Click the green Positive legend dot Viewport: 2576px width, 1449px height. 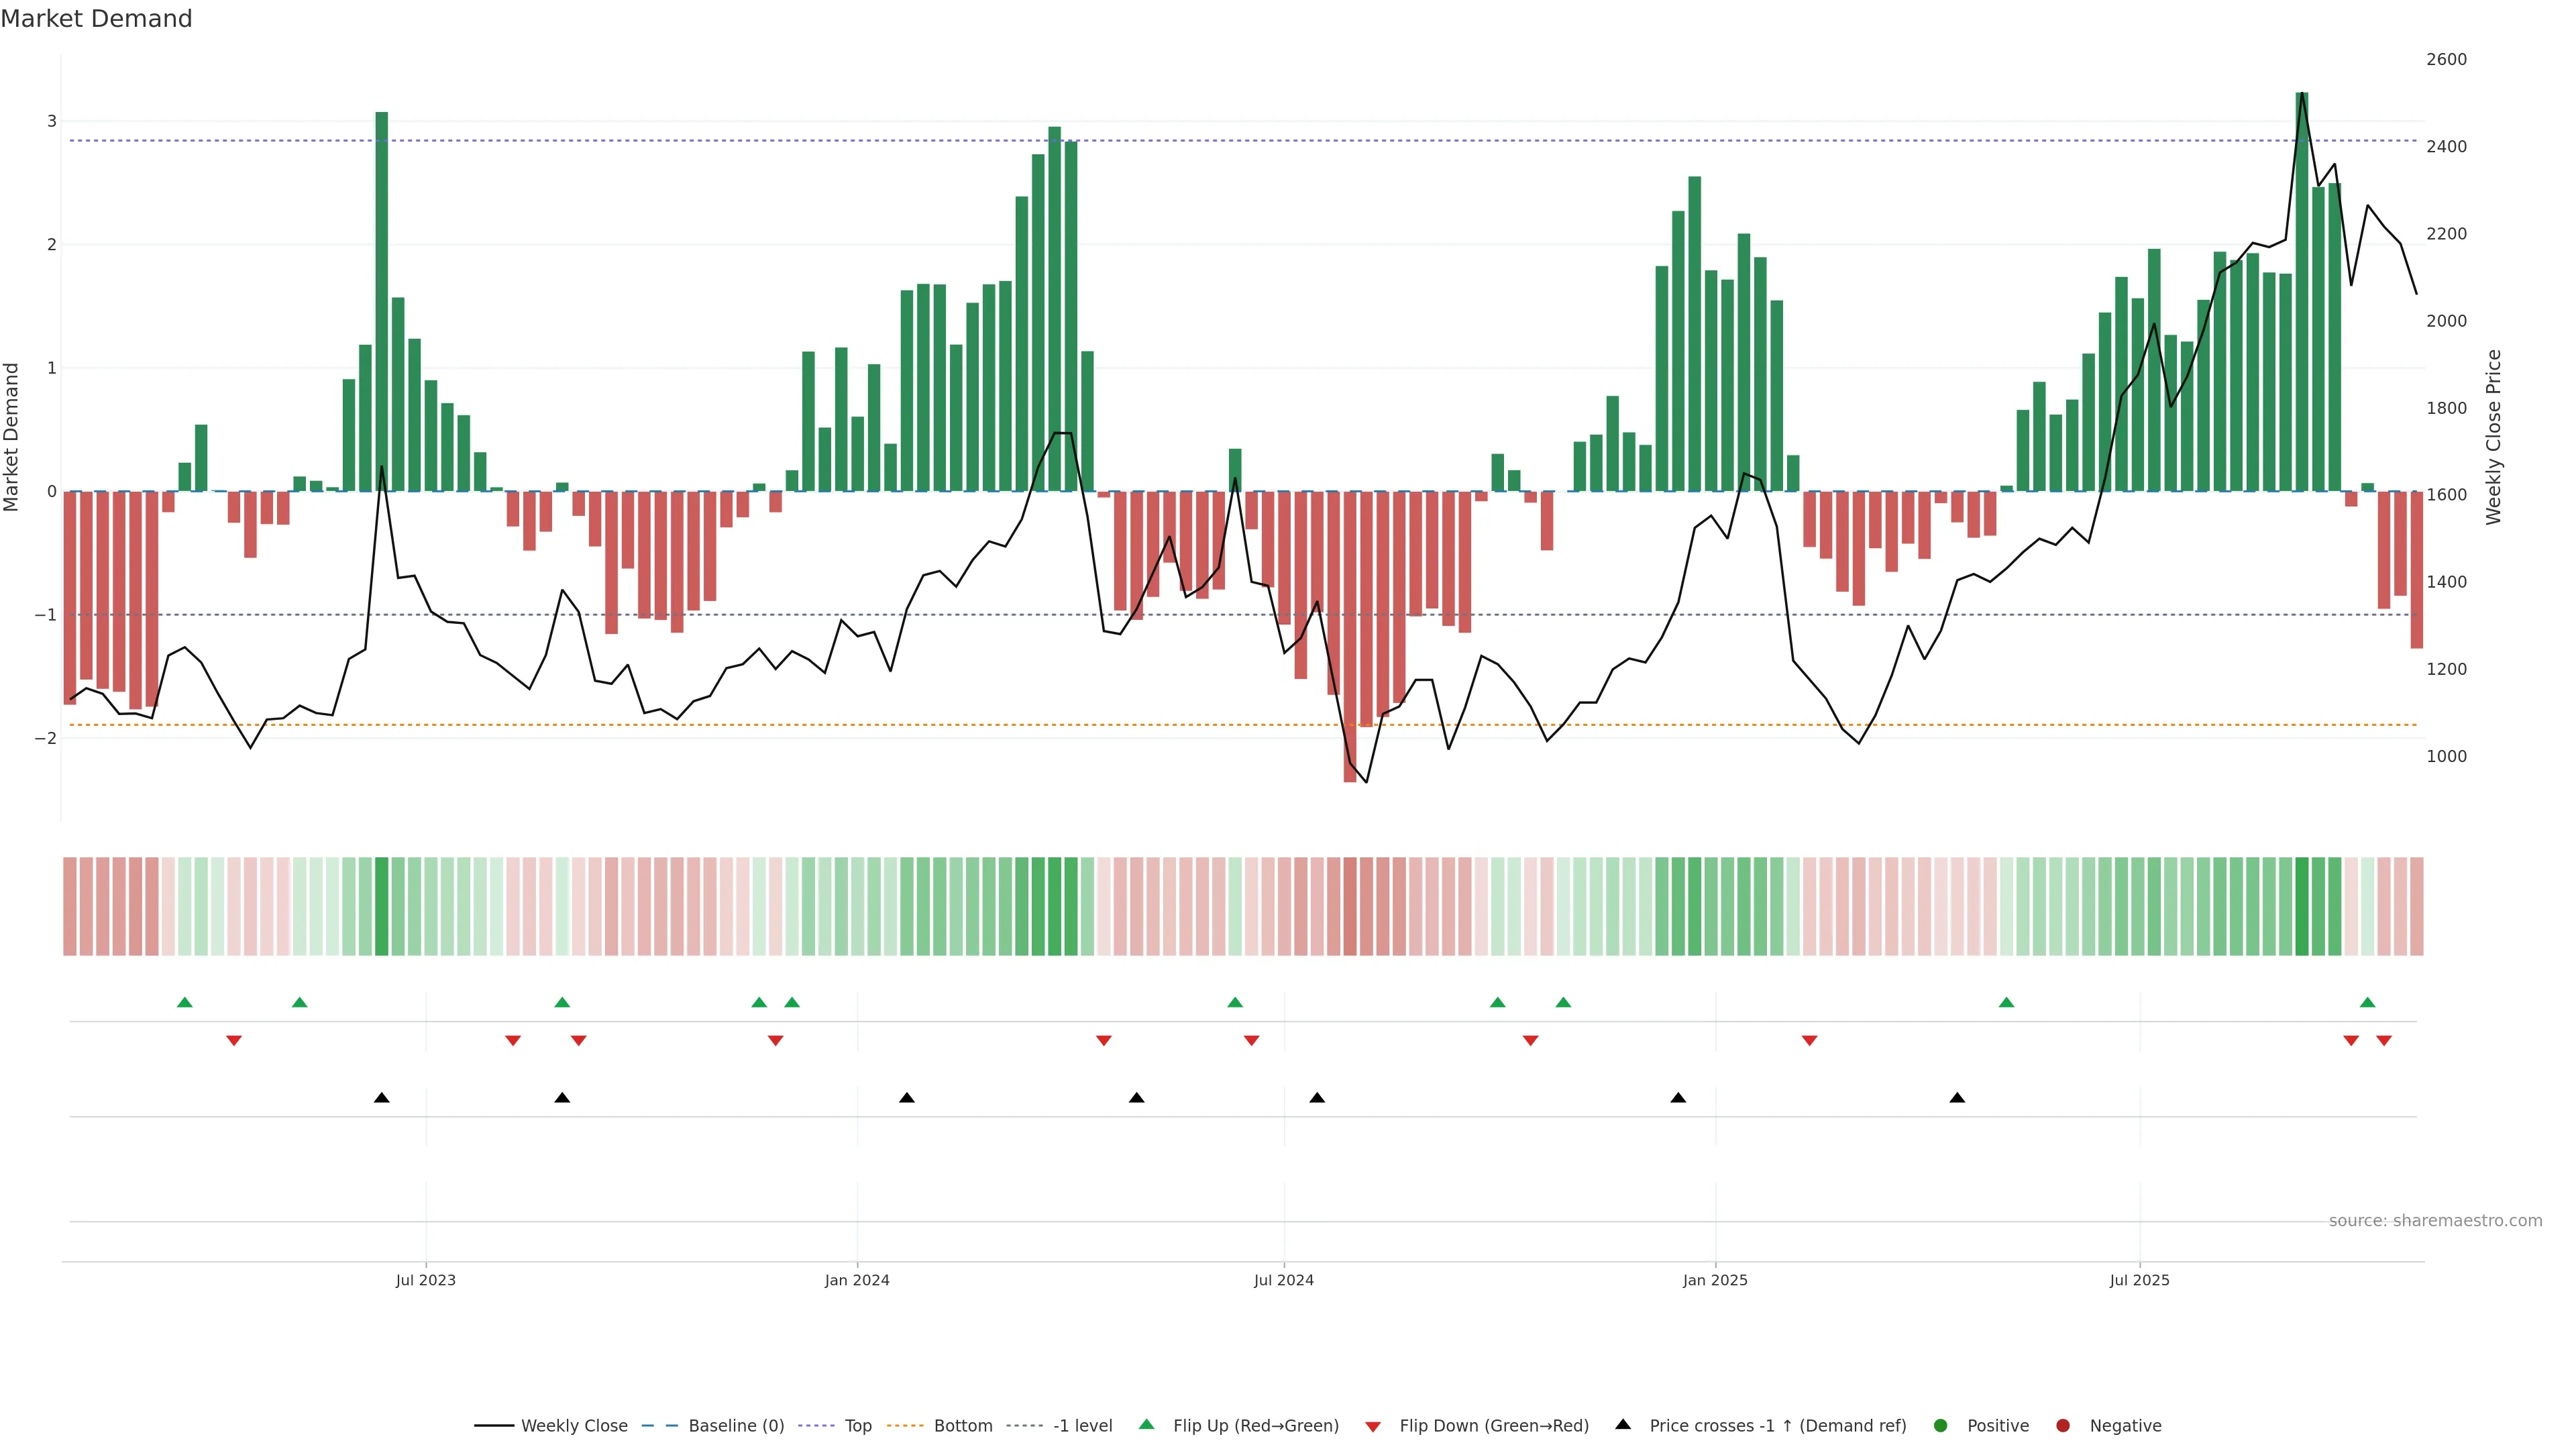(x=1941, y=1425)
